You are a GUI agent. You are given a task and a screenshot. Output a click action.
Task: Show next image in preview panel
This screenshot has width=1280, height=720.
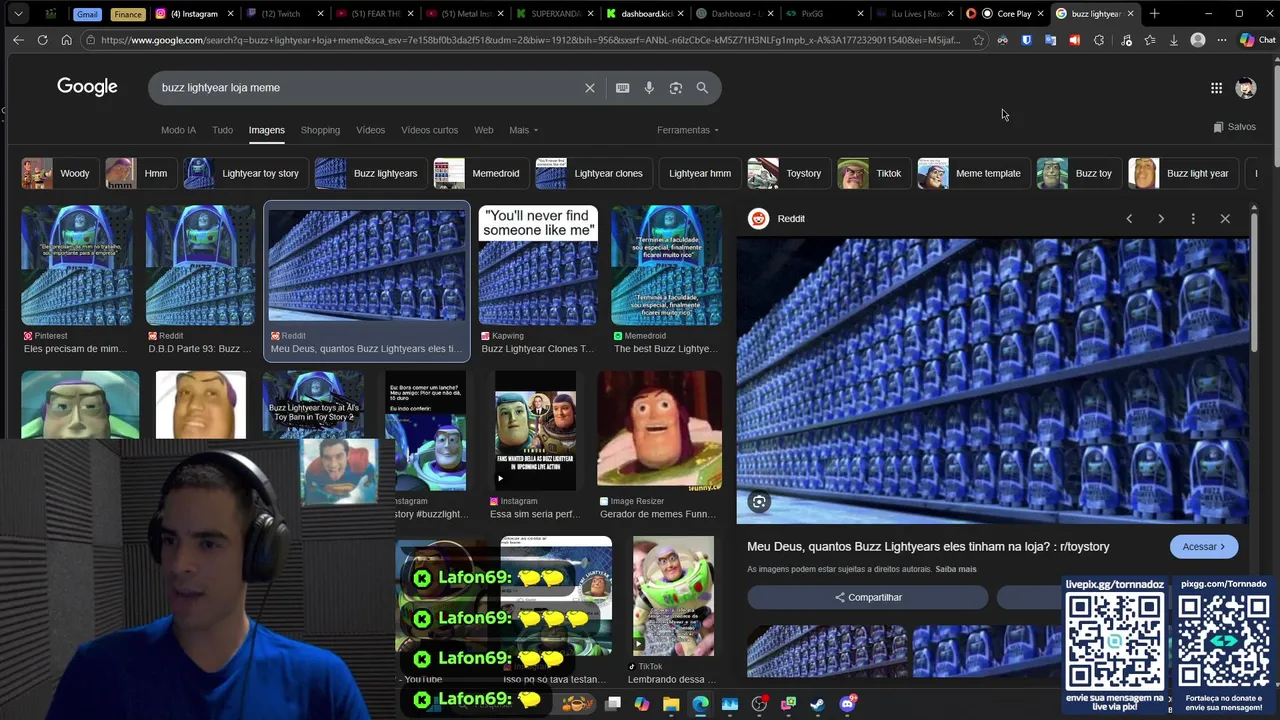point(1161,218)
